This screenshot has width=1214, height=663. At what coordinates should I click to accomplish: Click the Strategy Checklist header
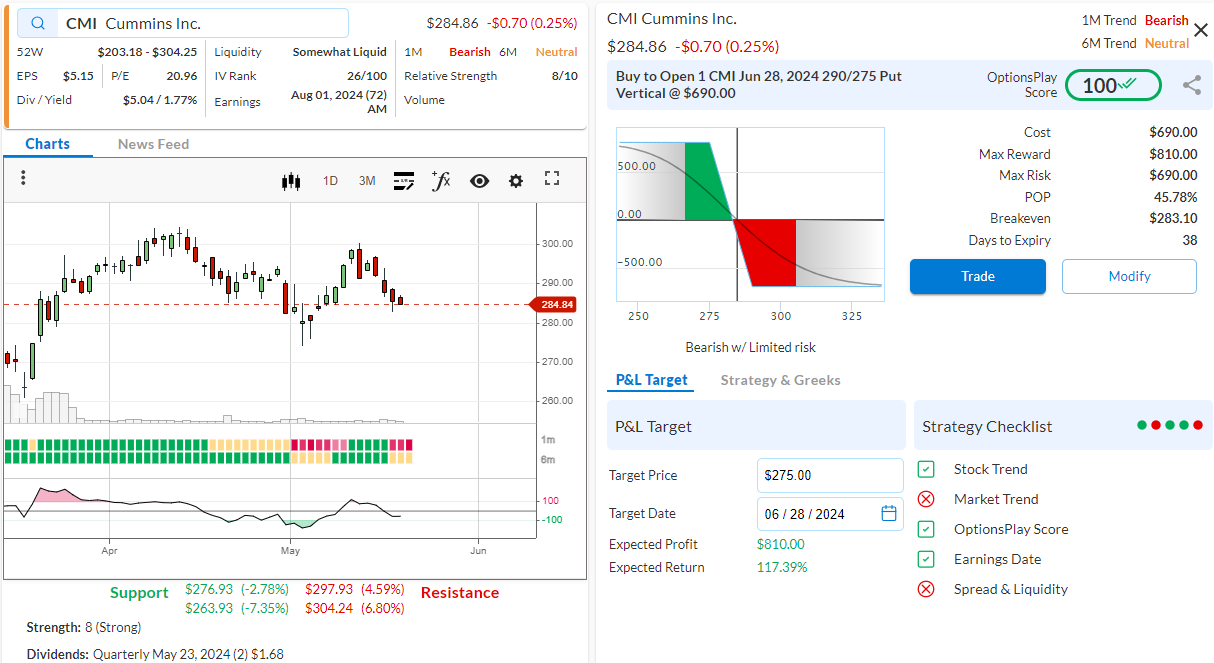pos(1062,426)
